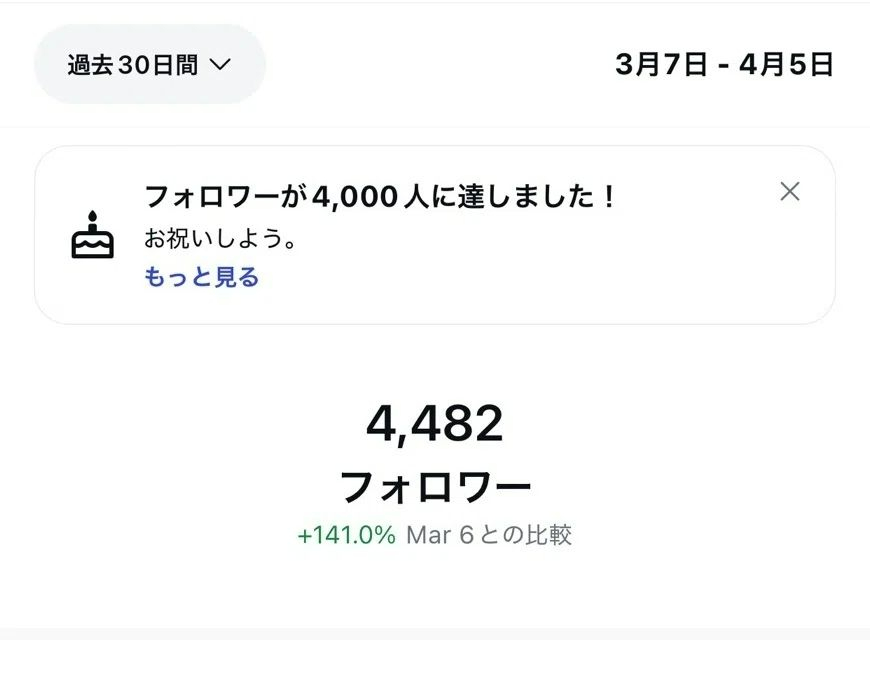Click the お祝いしよう。 subtitle text
Screen dimensions: 870x677
pos(221,240)
